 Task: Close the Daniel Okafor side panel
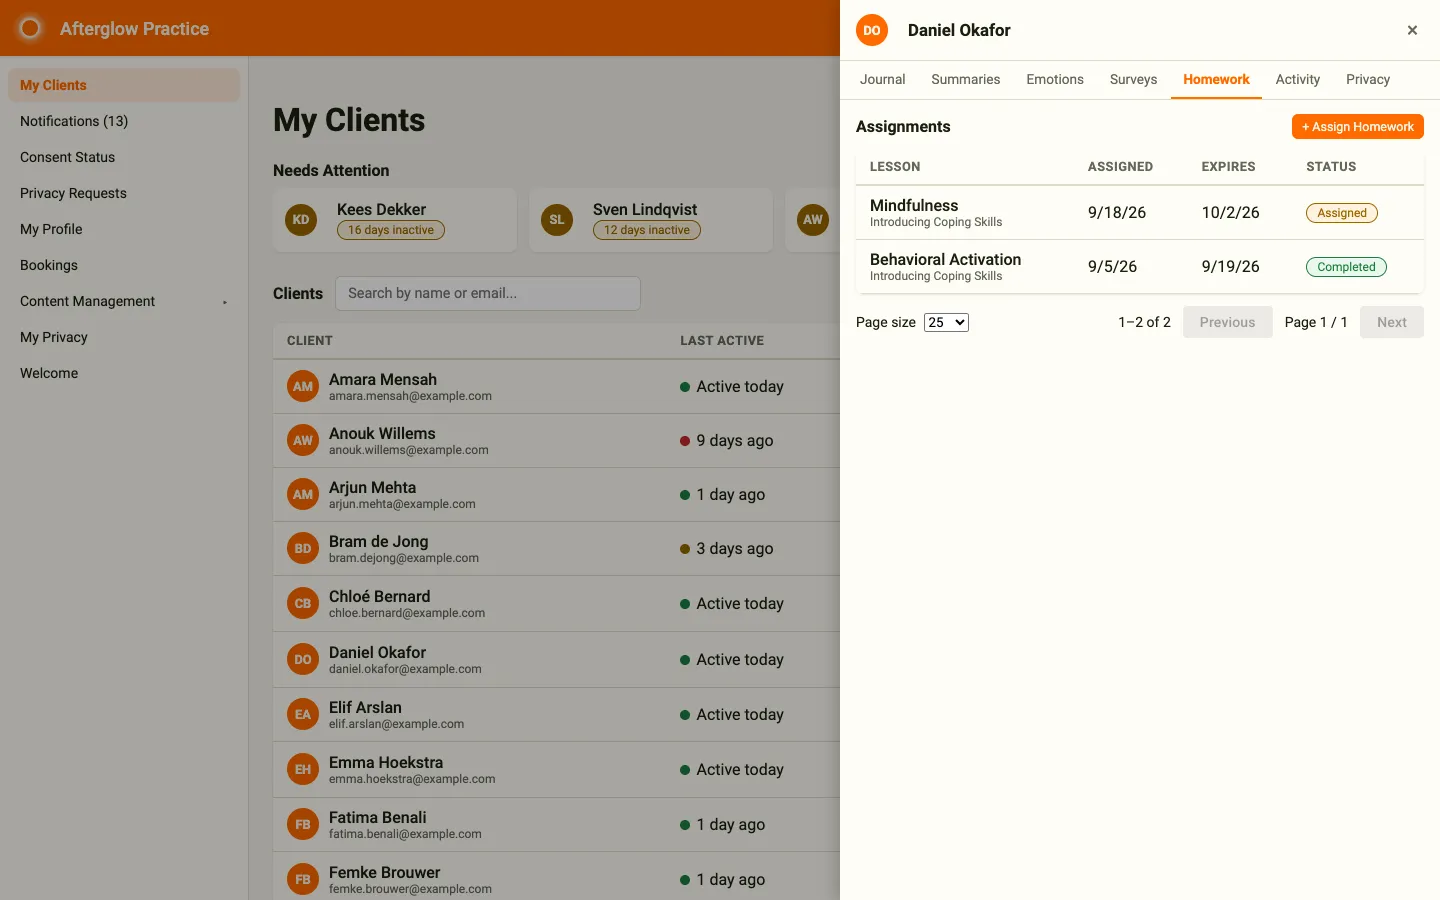(1412, 30)
